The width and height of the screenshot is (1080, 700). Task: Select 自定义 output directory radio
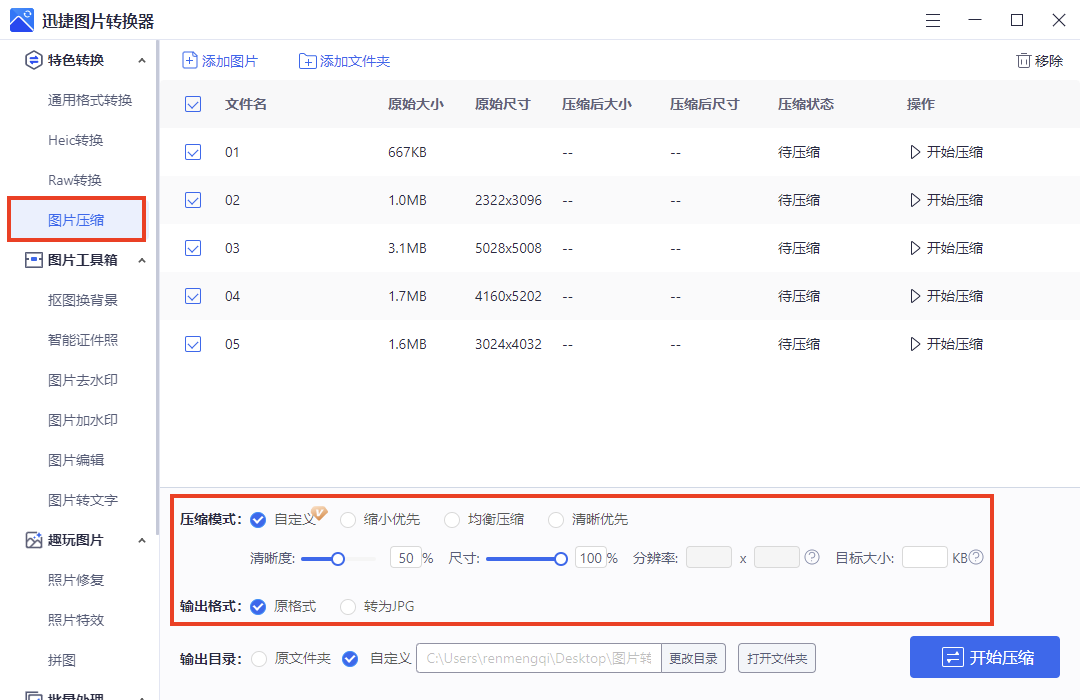click(350, 659)
